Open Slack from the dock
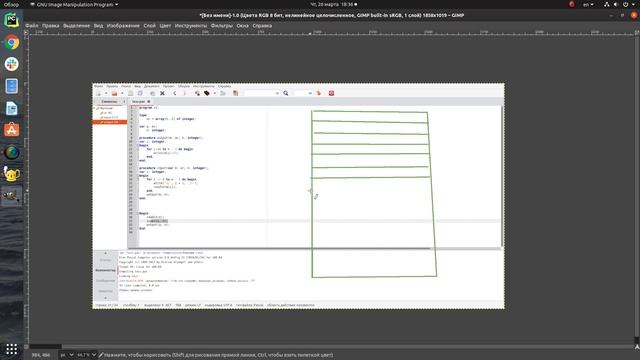This screenshot has width=640, height=360. click(x=11, y=64)
